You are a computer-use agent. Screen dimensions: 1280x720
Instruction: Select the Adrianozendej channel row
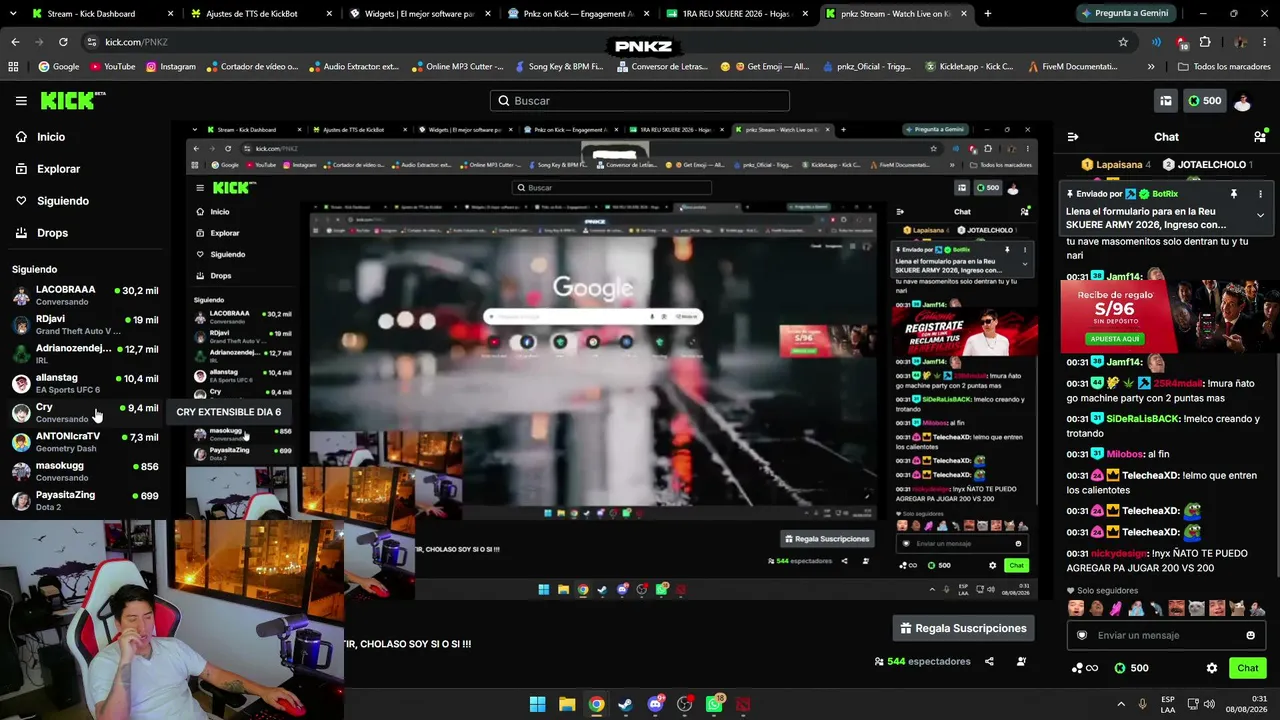[x=85, y=354]
